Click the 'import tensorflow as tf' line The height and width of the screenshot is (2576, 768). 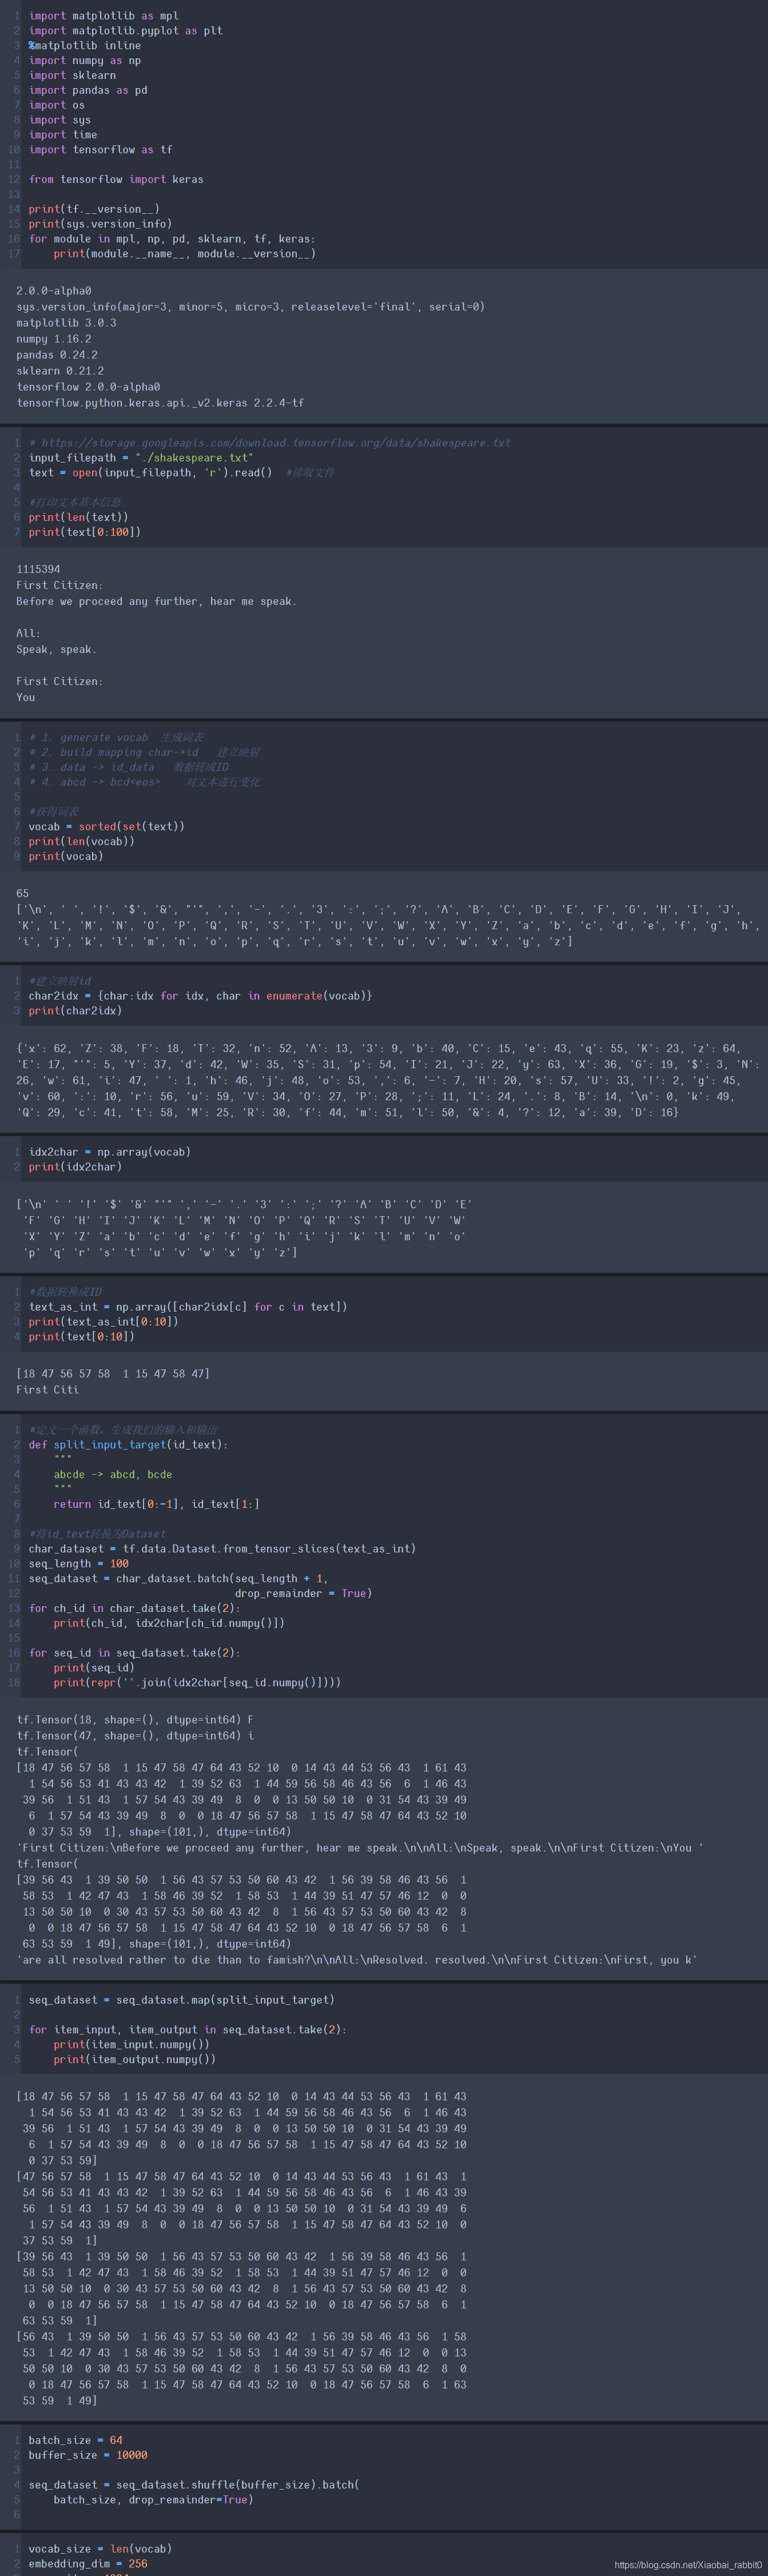coord(100,150)
